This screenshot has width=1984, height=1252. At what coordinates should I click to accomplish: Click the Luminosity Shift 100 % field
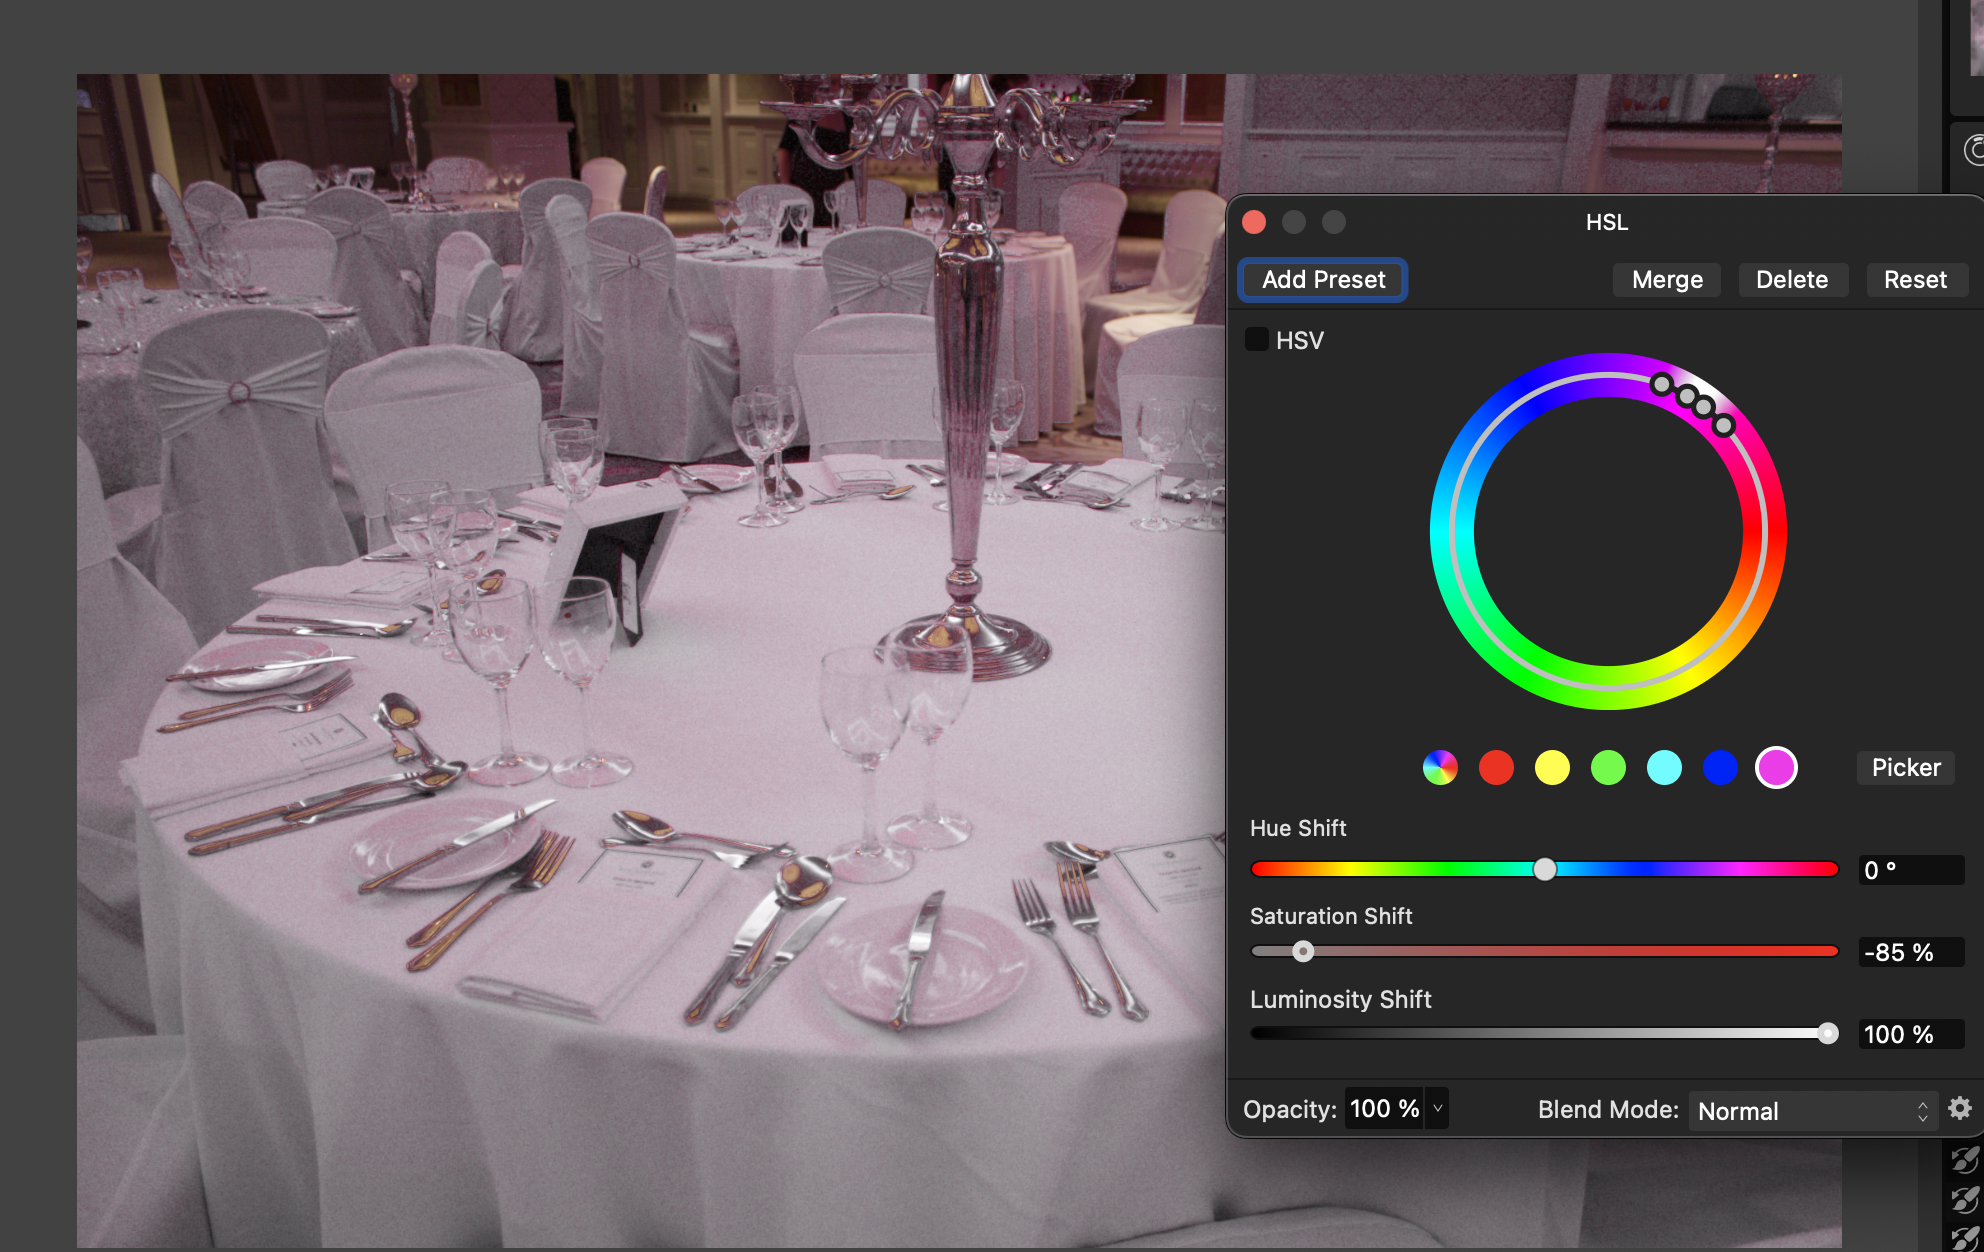(1911, 1034)
